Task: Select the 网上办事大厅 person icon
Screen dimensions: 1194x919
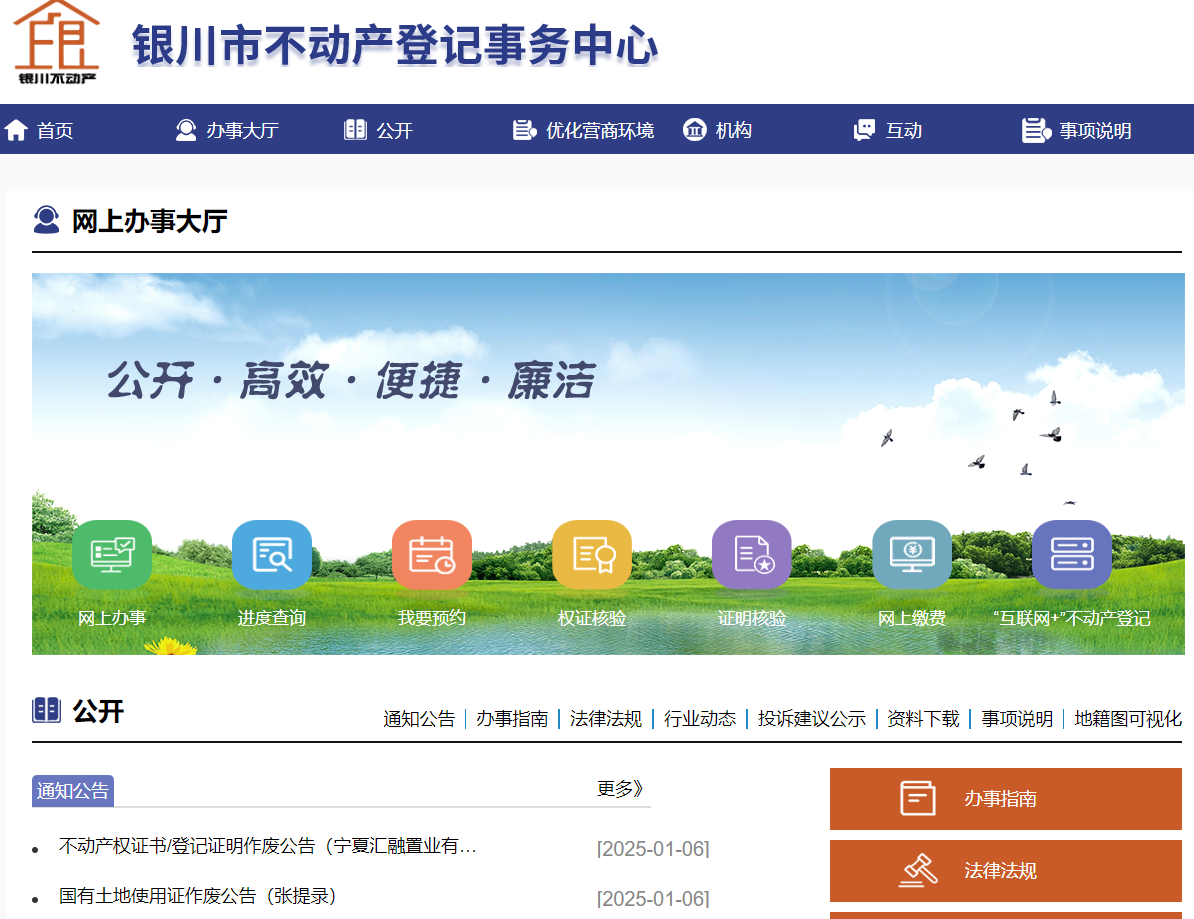Action: [x=44, y=219]
